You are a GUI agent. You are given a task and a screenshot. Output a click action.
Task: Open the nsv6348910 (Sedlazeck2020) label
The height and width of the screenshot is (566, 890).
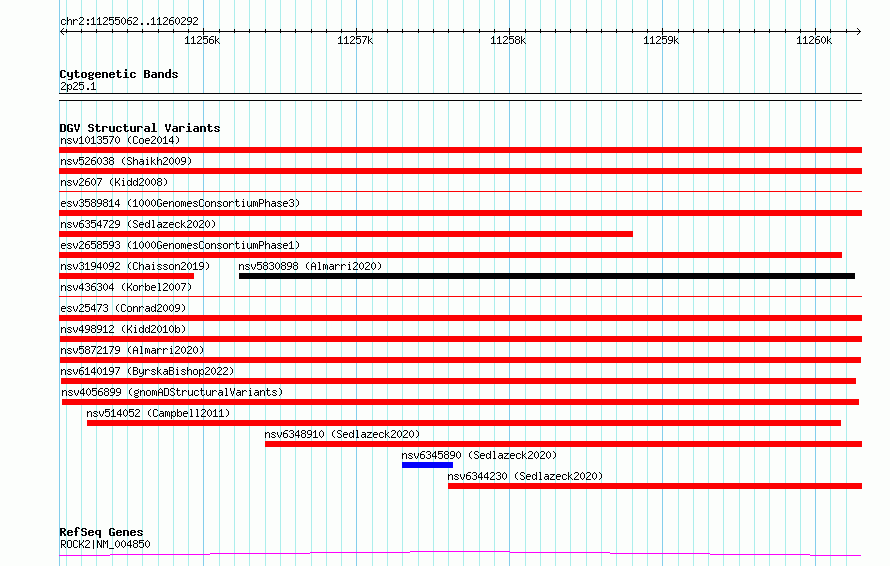342,434
